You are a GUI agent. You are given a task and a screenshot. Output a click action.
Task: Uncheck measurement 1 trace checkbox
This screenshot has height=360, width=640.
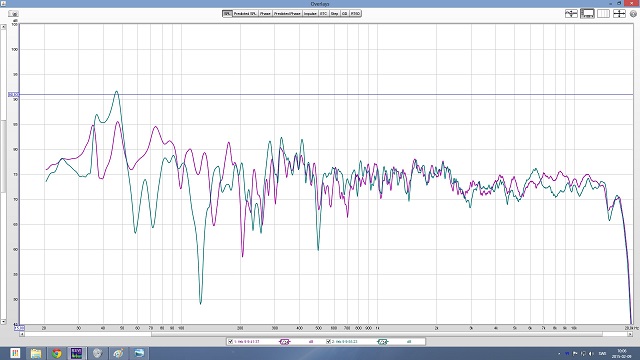coord(231,342)
